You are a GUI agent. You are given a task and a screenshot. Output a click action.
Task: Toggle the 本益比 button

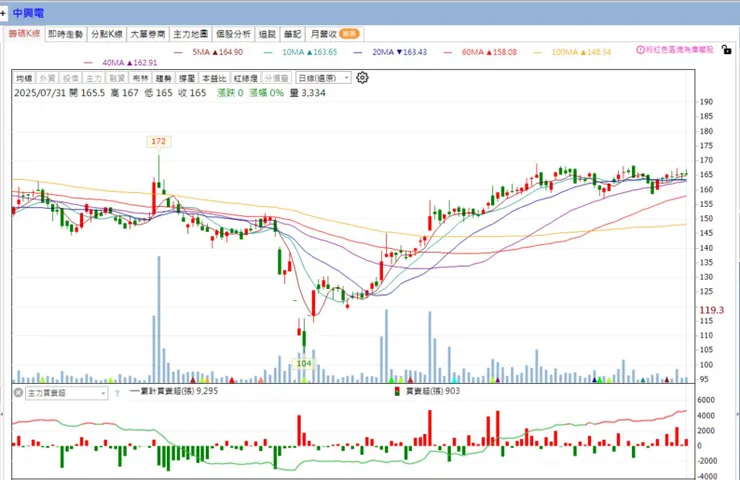pos(214,78)
